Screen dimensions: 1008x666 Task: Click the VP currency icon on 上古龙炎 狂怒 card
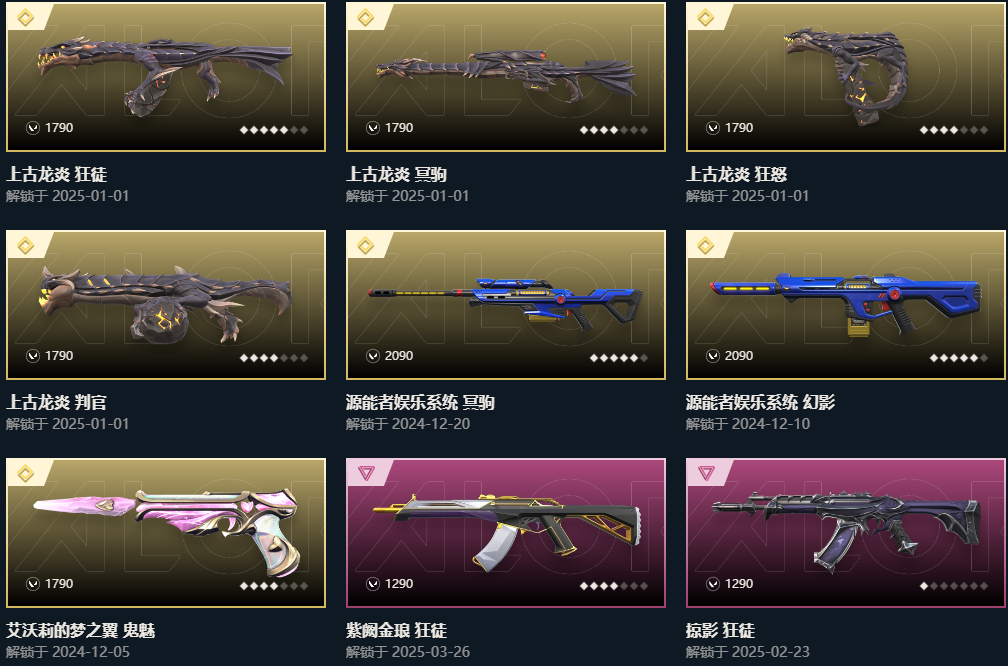(713, 127)
